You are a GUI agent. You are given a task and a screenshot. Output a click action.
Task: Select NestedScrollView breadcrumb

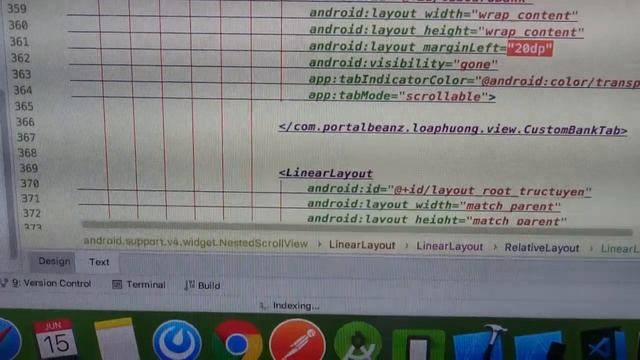(196, 243)
